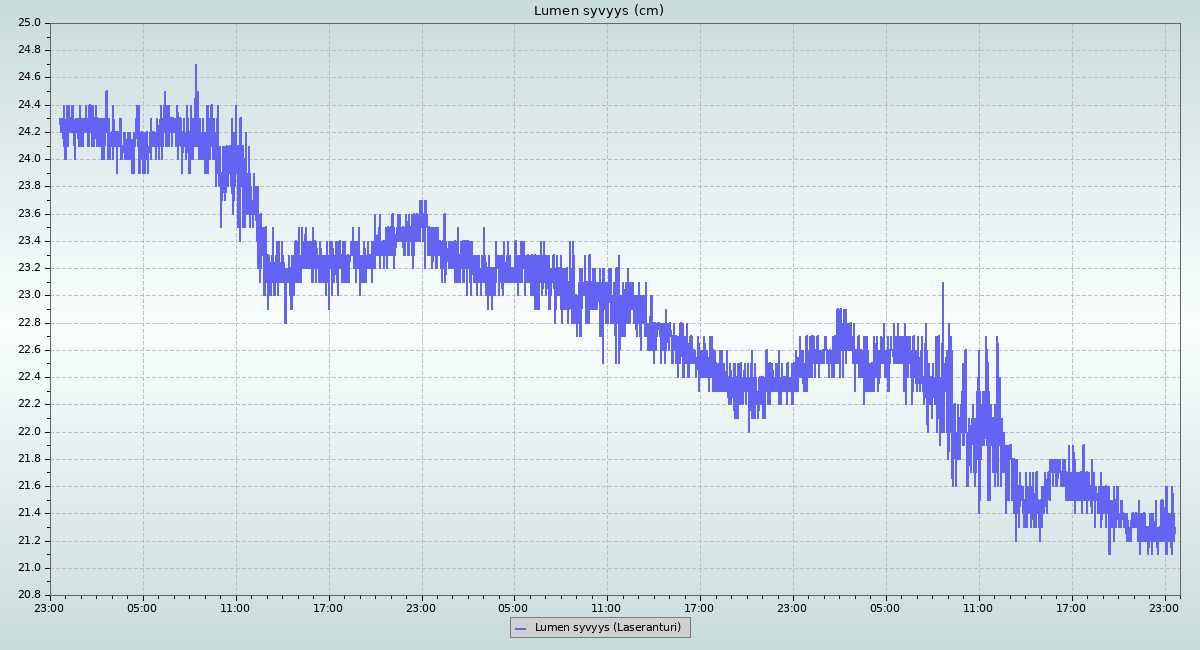Click the first 05:00 time axis label
Image resolution: width=1200 pixels, height=650 pixels.
143,607
